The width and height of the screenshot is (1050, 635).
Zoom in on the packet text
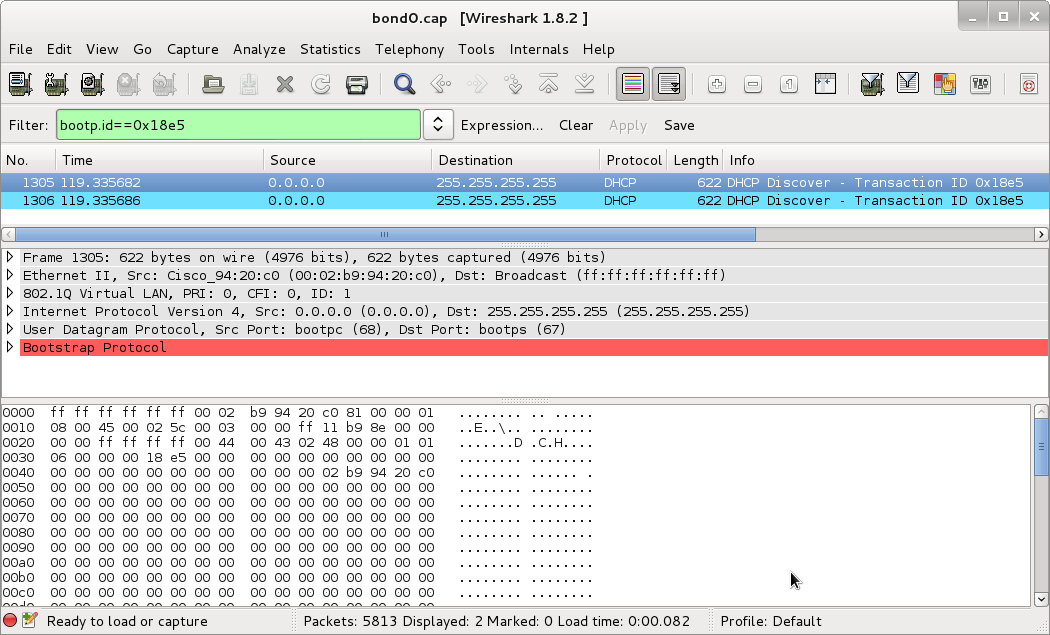pos(717,84)
